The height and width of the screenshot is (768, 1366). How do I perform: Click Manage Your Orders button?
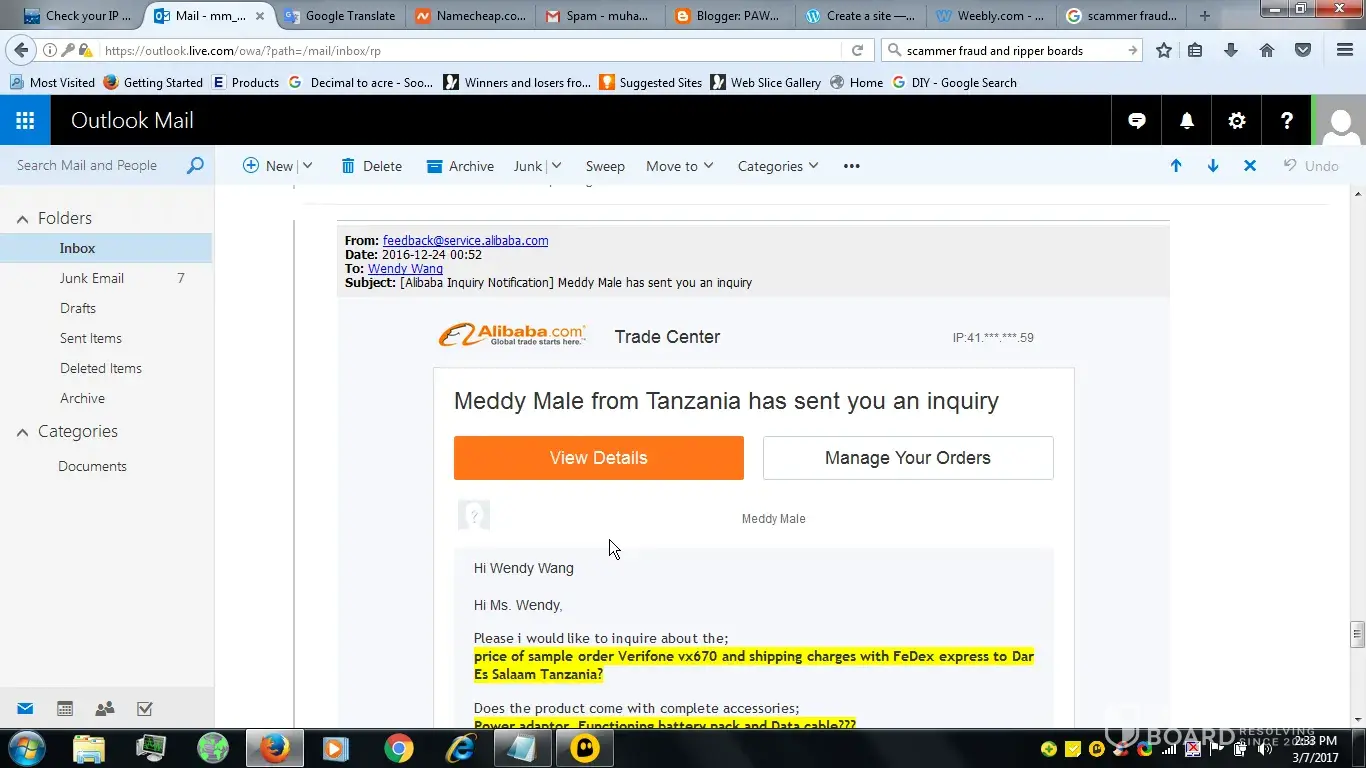(x=908, y=458)
